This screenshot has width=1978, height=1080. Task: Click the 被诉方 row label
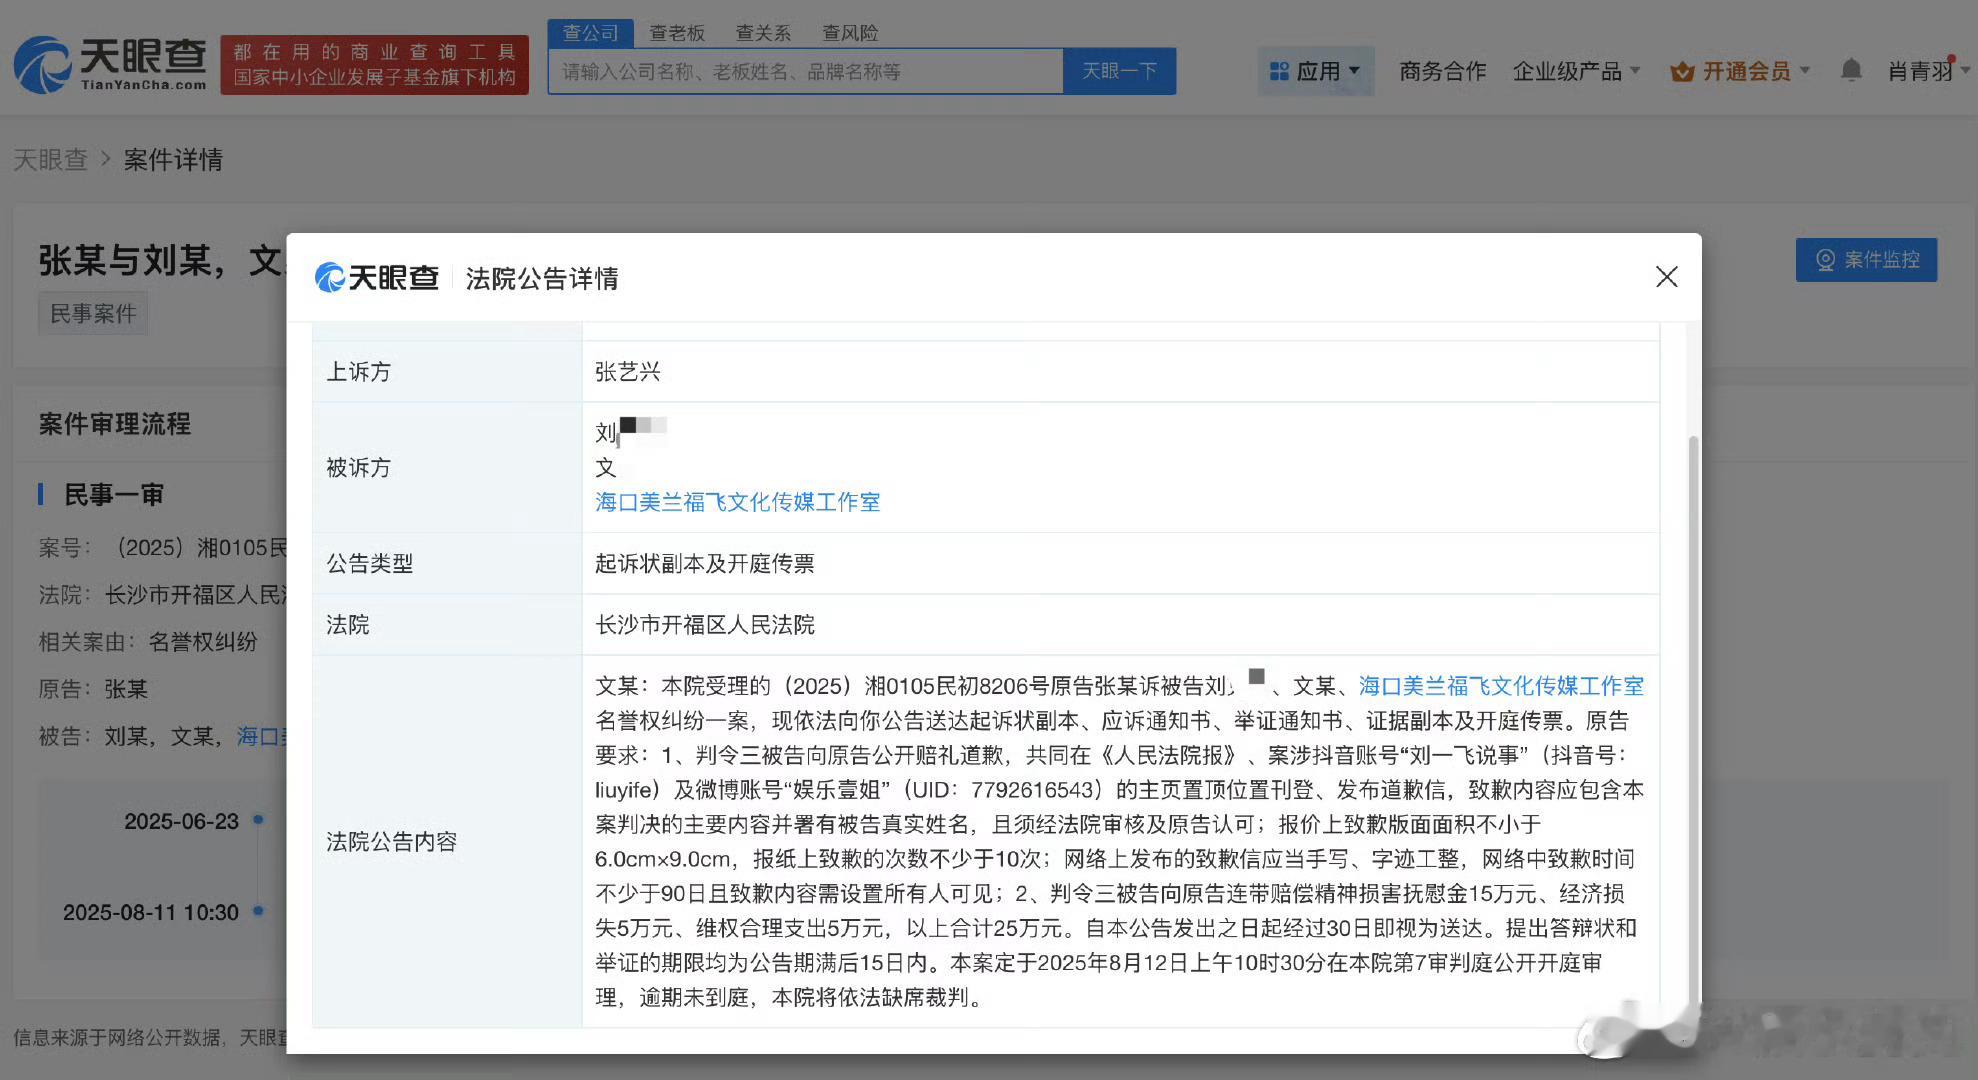tap(359, 468)
